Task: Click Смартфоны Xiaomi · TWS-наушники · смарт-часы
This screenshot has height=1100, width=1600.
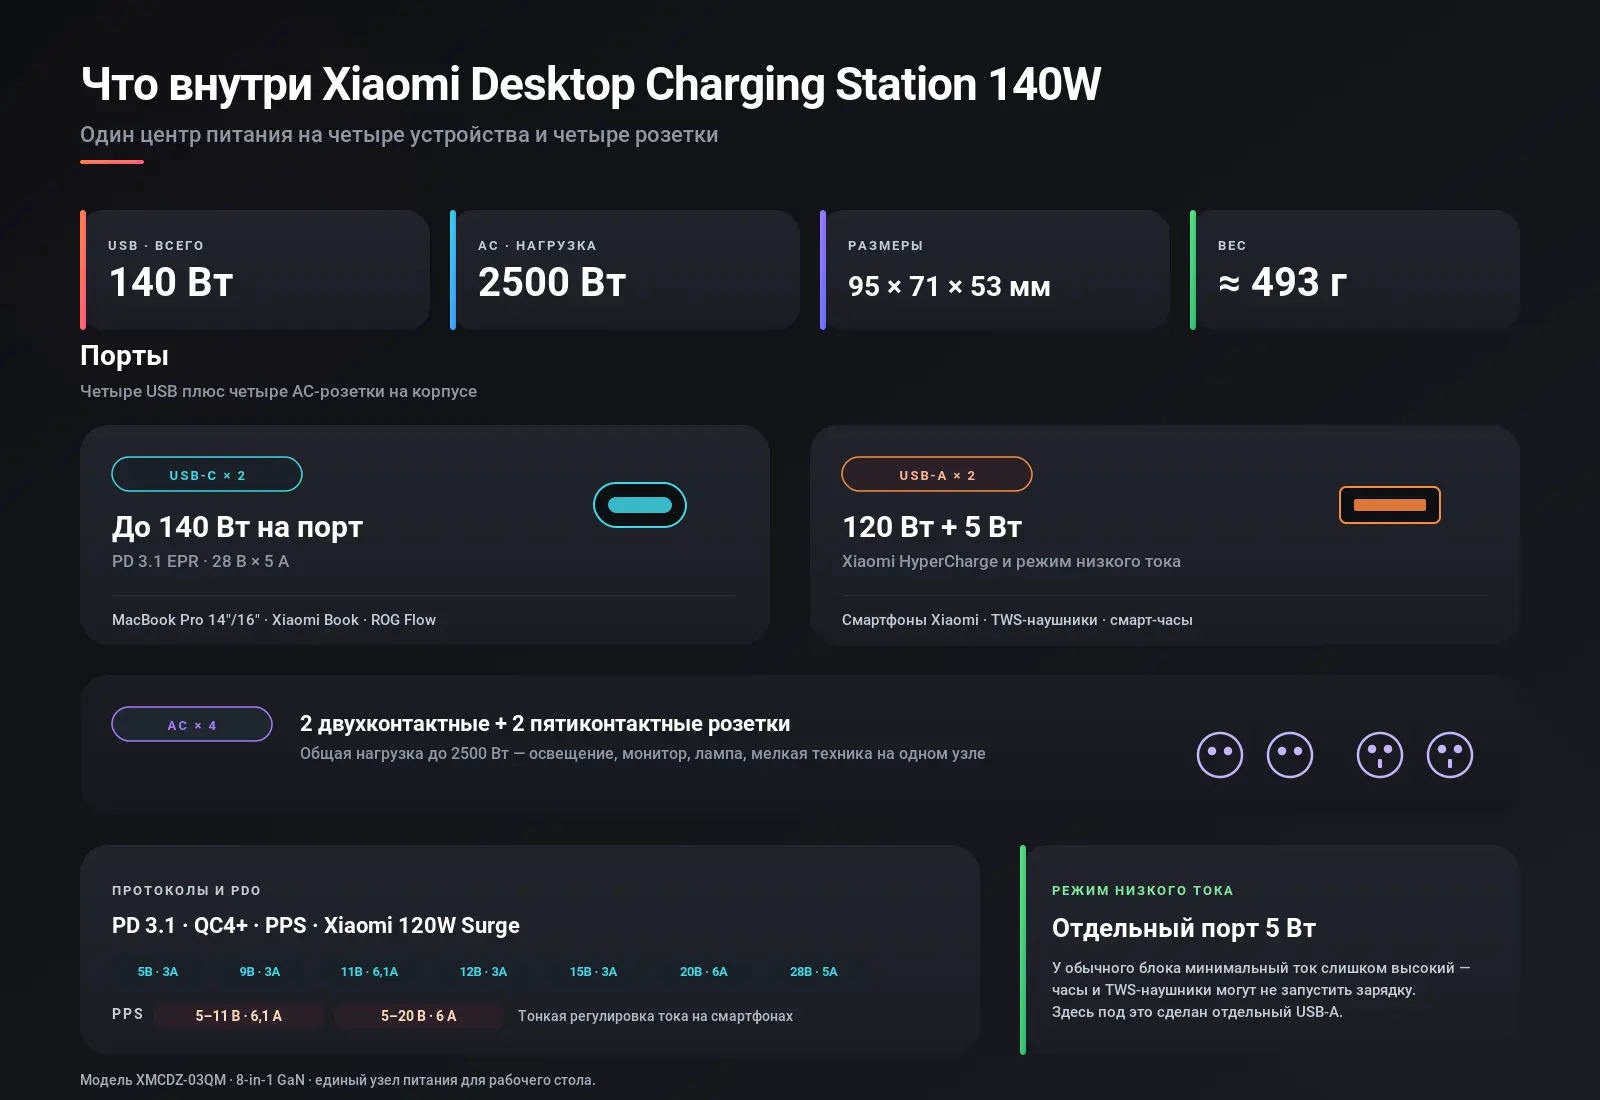Action: coord(1017,620)
